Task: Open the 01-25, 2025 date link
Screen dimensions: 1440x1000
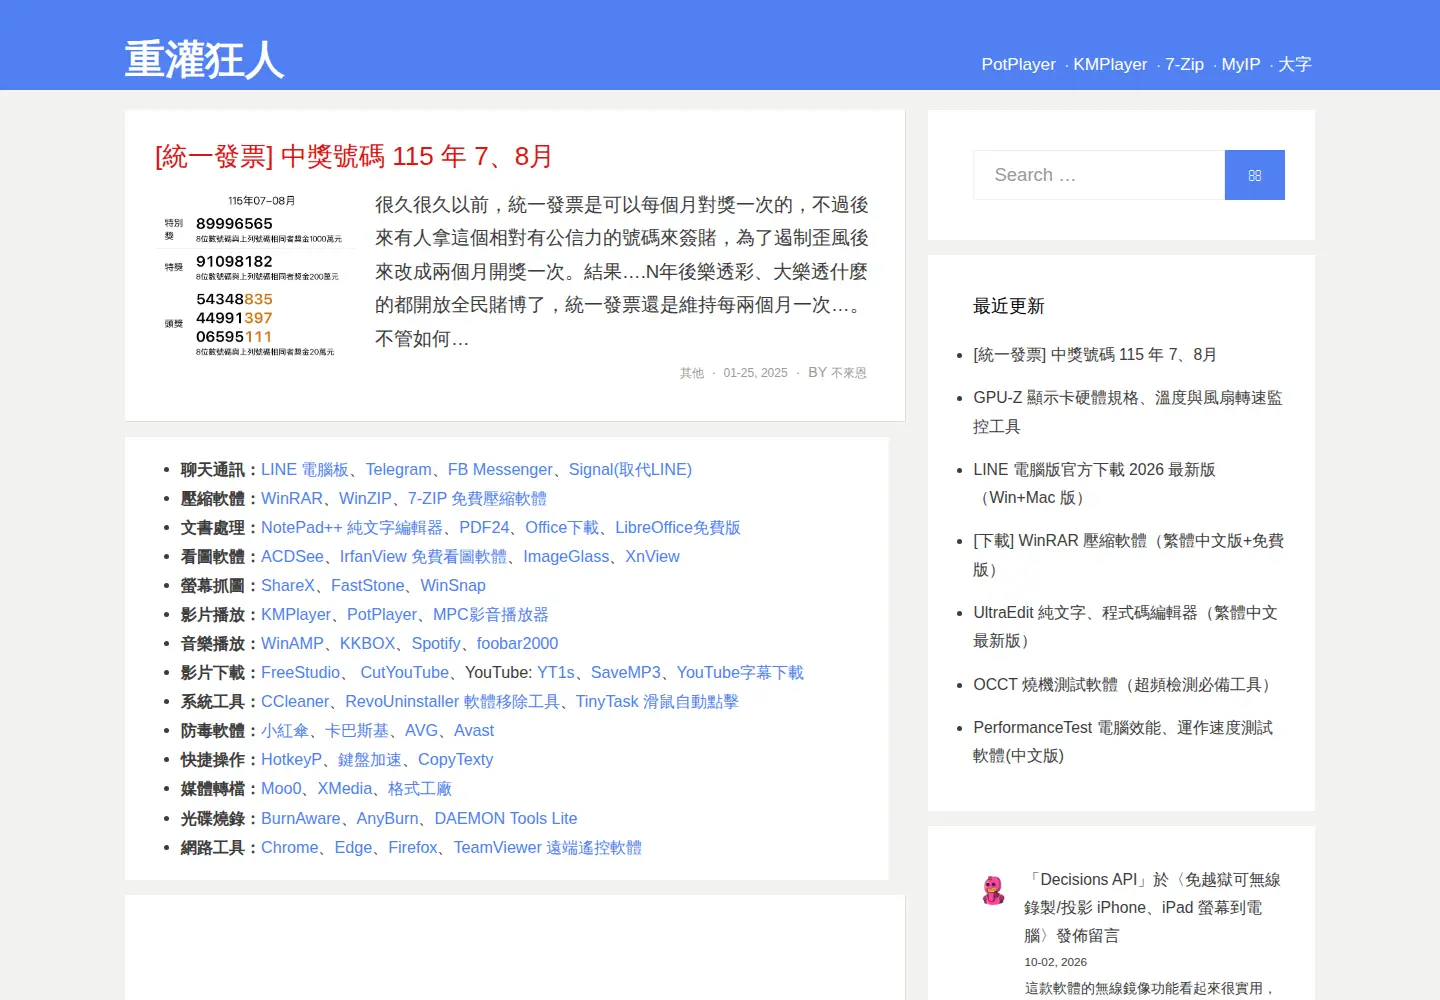Action: (755, 373)
